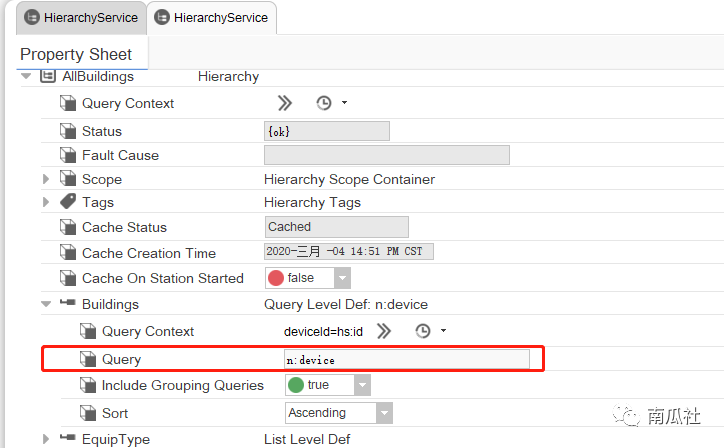Click the tag icon beside Tags
Image resolution: width=724 pixels, height=448 pixels.
coord(68,201)
